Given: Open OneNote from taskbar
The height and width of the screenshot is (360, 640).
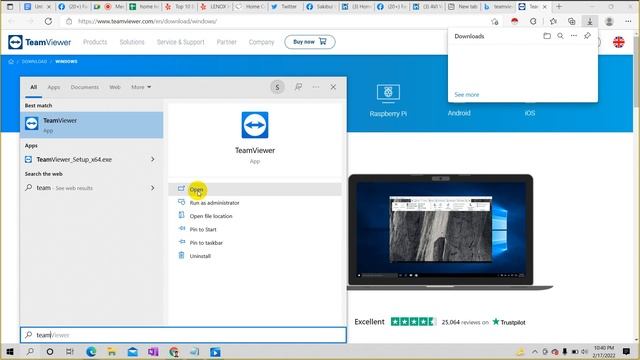Looking at the screenshot, I should [x=153, y=351].
